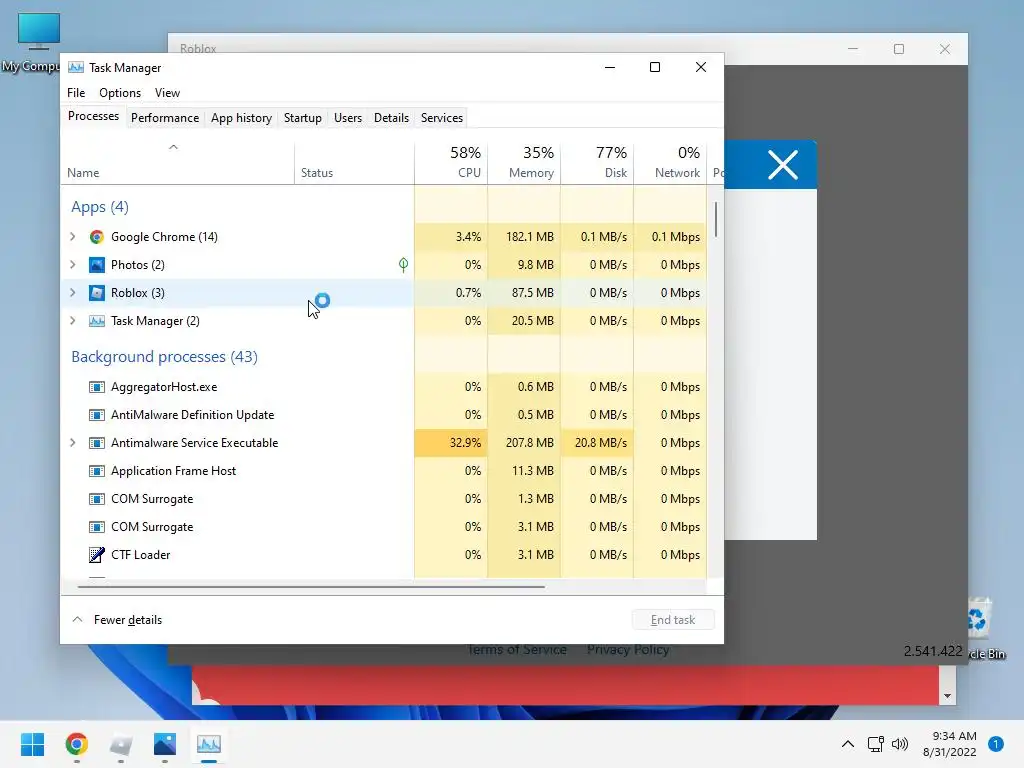Open notification badge in taskbar
Image resolution: width=1024 pixels, height=768 pixels.
coord(996,744)
